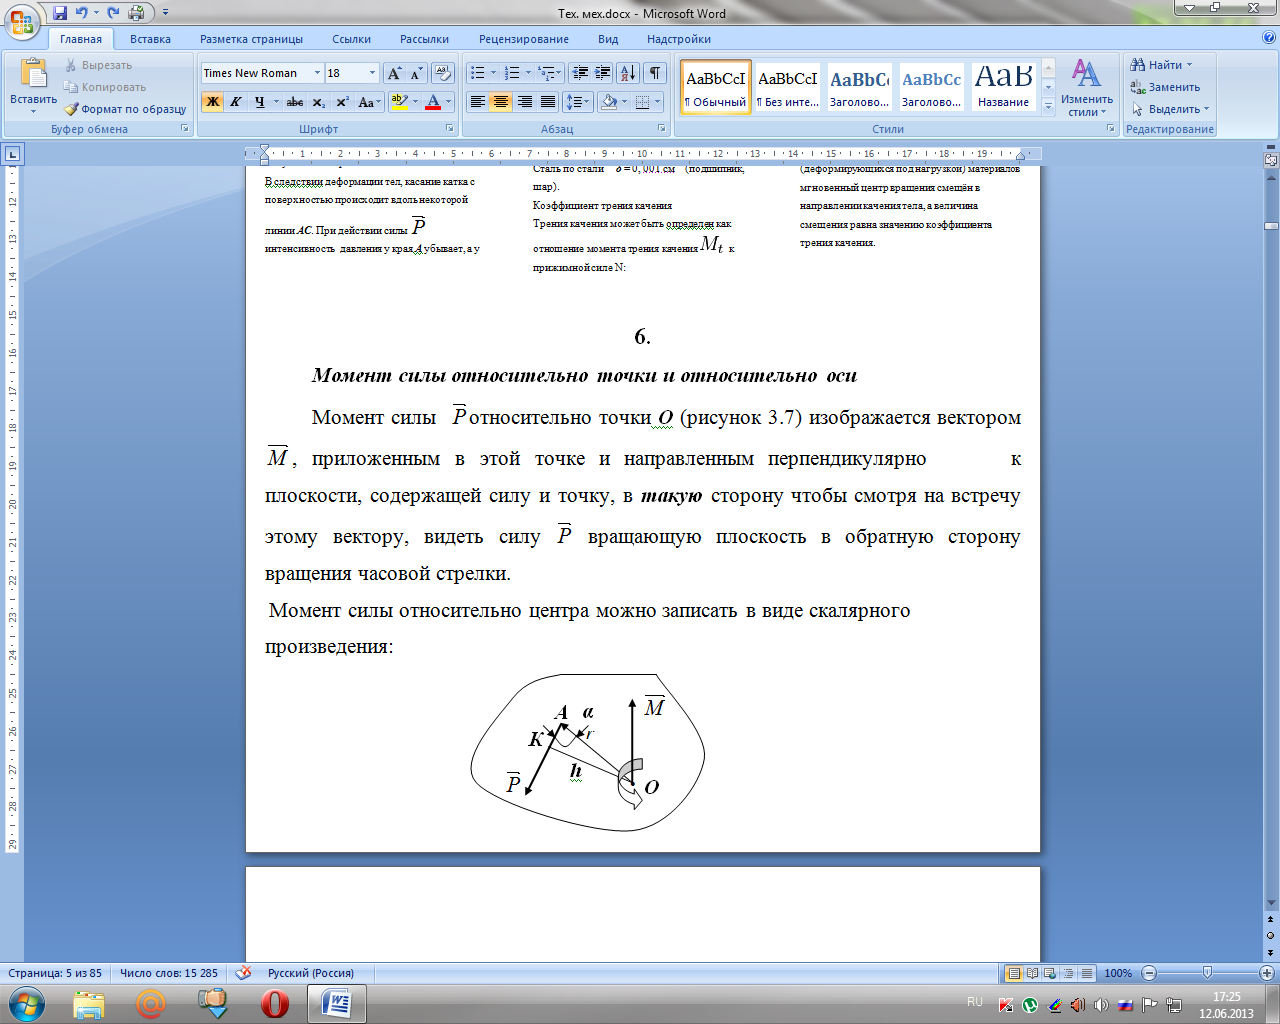Viewport: 1280px width, 1024px height.
Task: Open line spacing dropdown
Action: coord(578,102)
